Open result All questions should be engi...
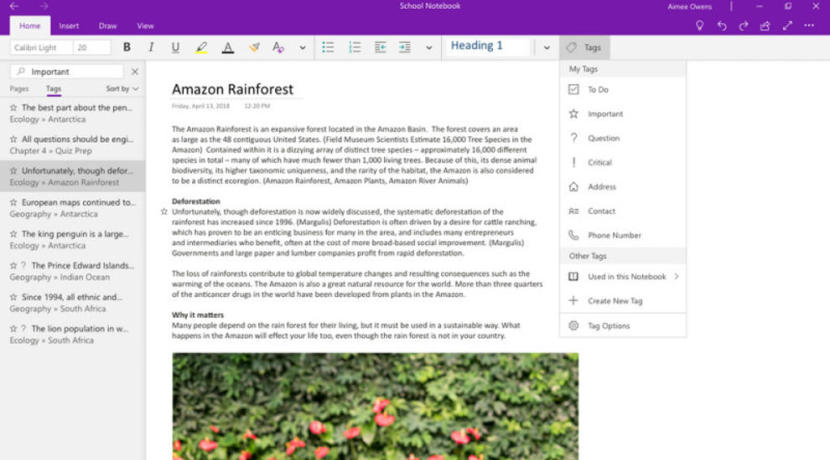Image resolution: width=830 pixels, height=460 pixels. pyautogui.click(x=73, y=145)
